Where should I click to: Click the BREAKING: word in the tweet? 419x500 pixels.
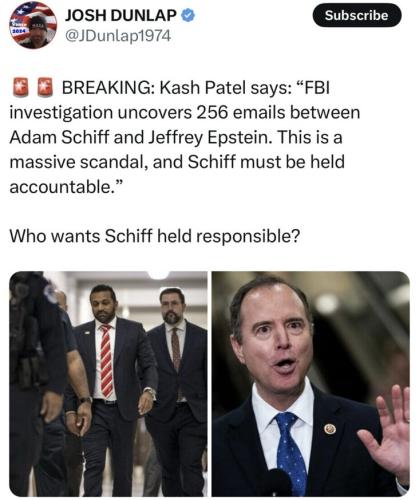pos(108,88)
